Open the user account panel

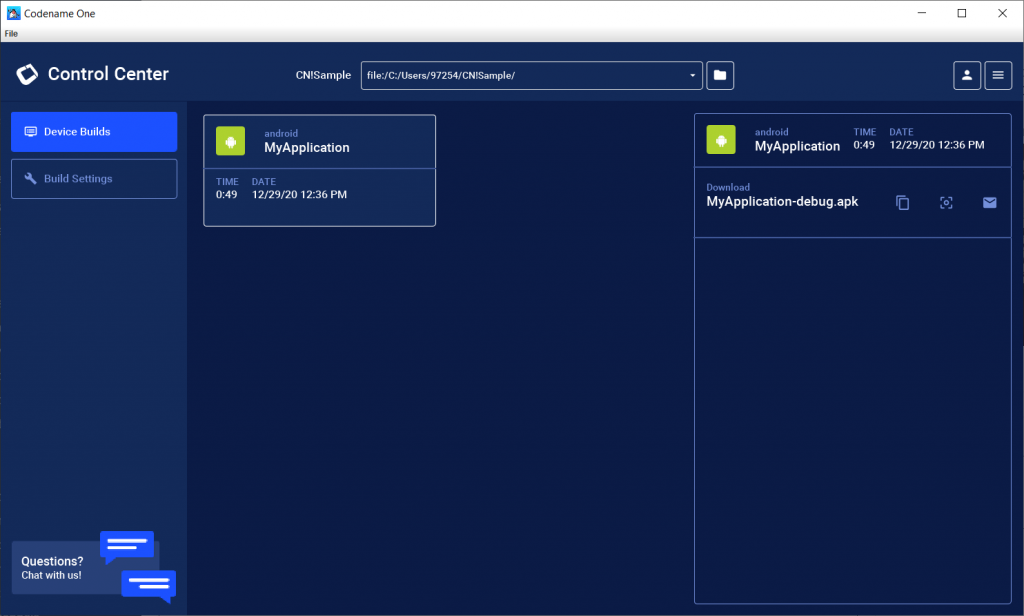[966, 74]
